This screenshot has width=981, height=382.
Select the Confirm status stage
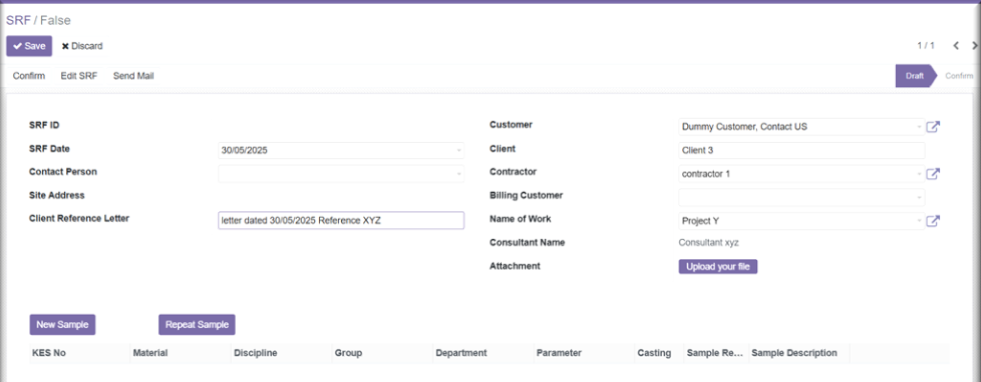pyautogui.click(x=958, y=76)
